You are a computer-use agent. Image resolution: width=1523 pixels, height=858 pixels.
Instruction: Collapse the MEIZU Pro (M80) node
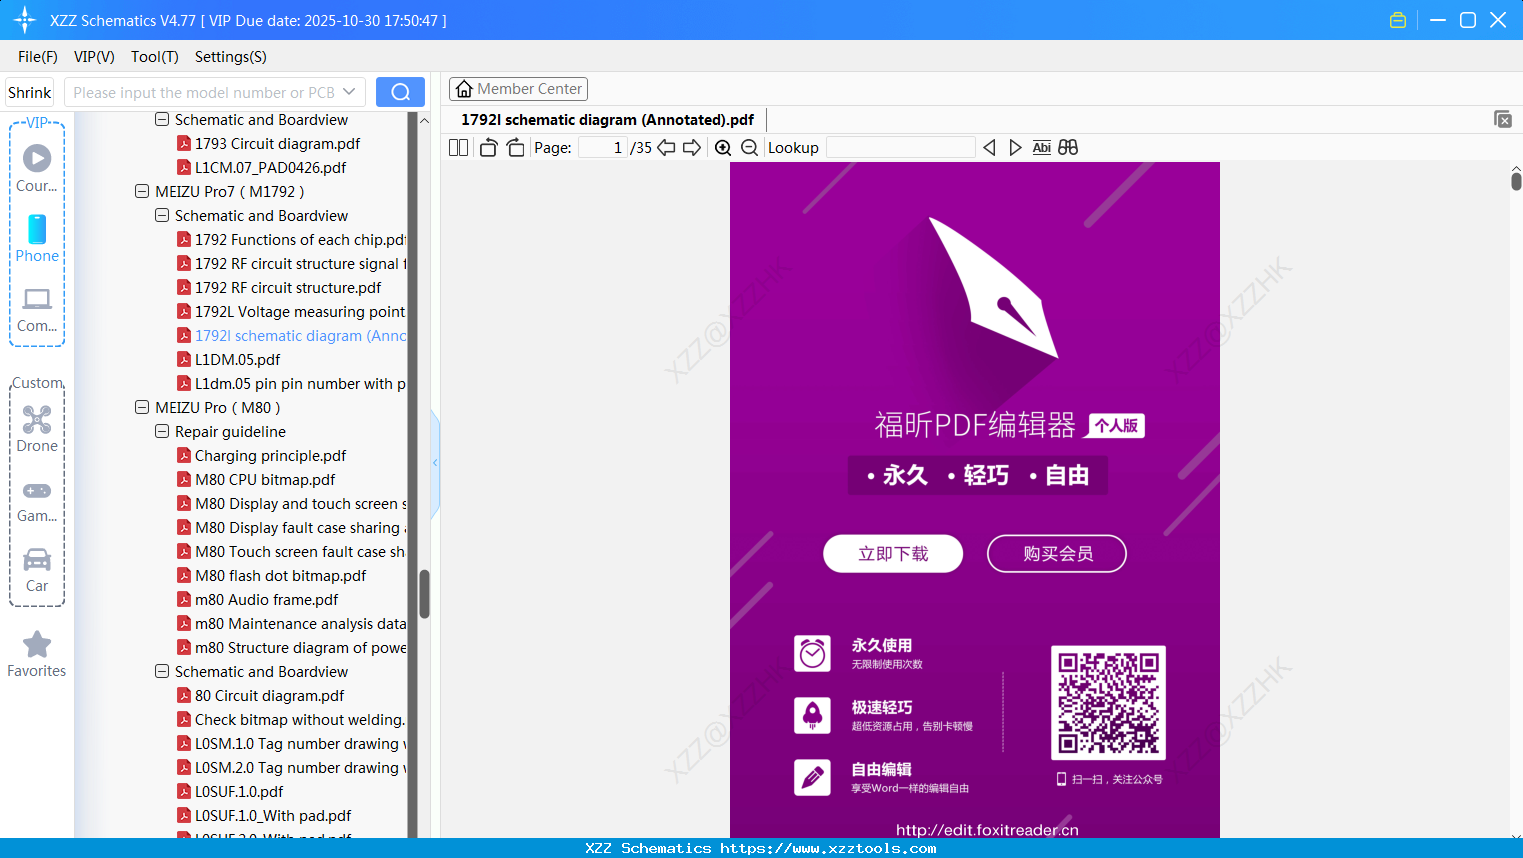141,407
